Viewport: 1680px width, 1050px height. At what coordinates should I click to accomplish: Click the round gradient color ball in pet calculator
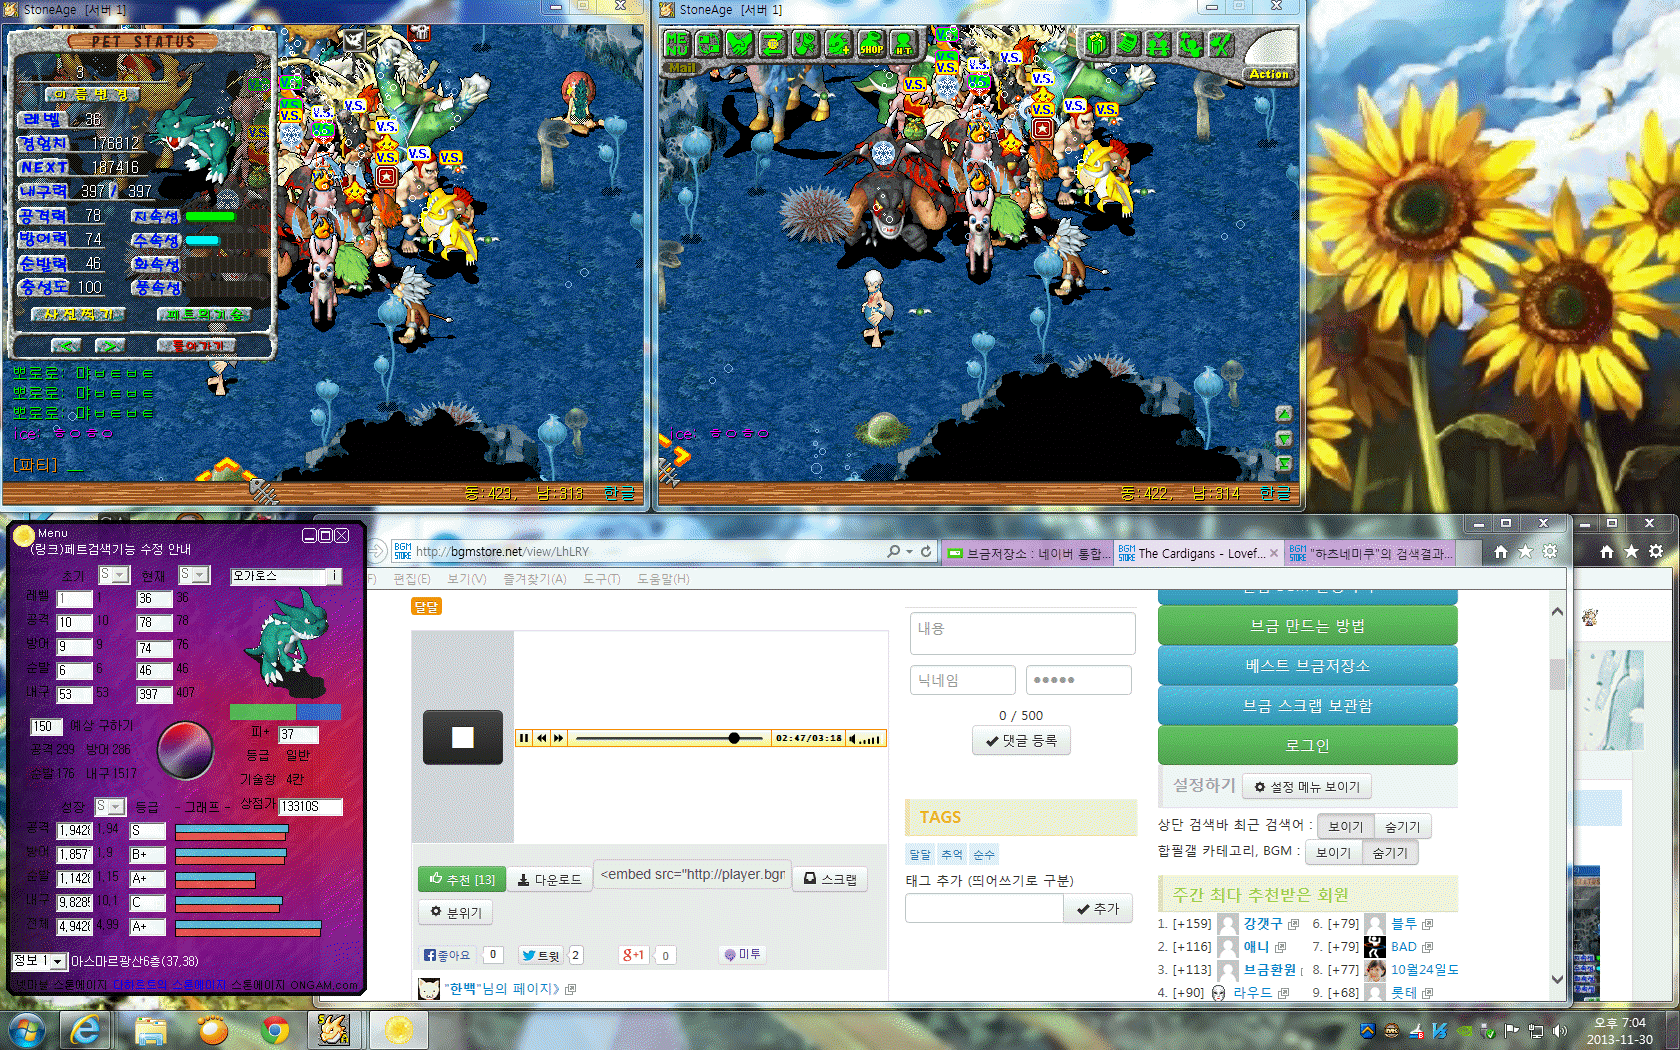tap(185, 748)
